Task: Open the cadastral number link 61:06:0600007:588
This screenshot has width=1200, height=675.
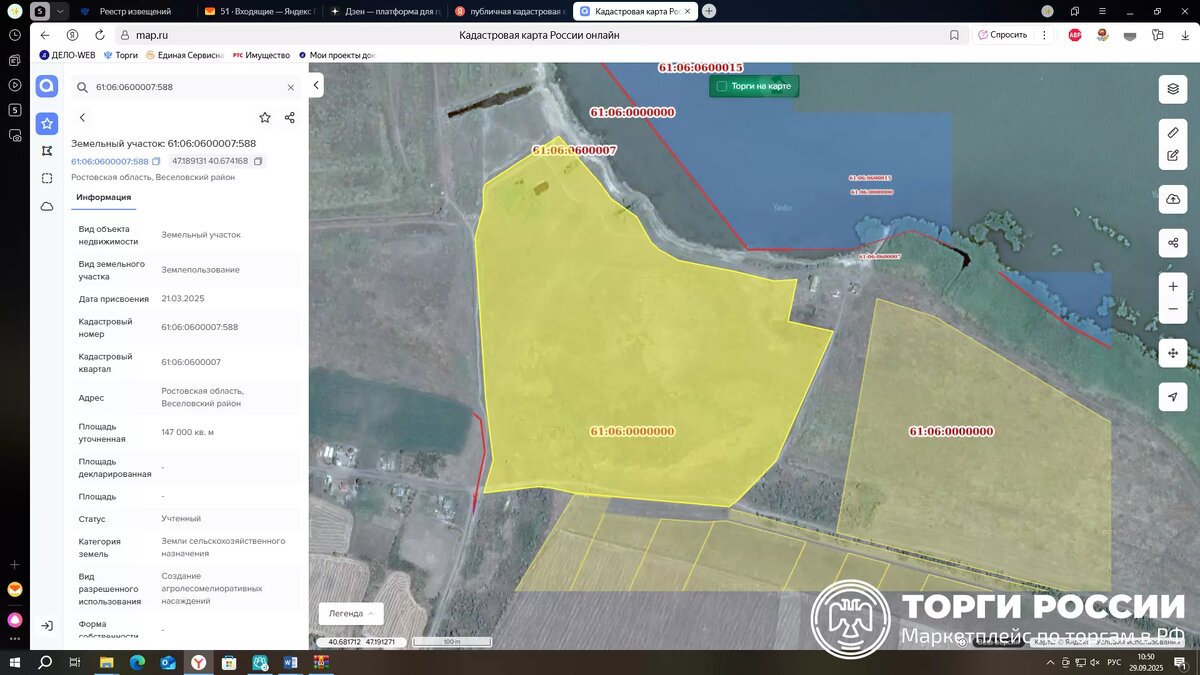Action: [x=109, y=161]
